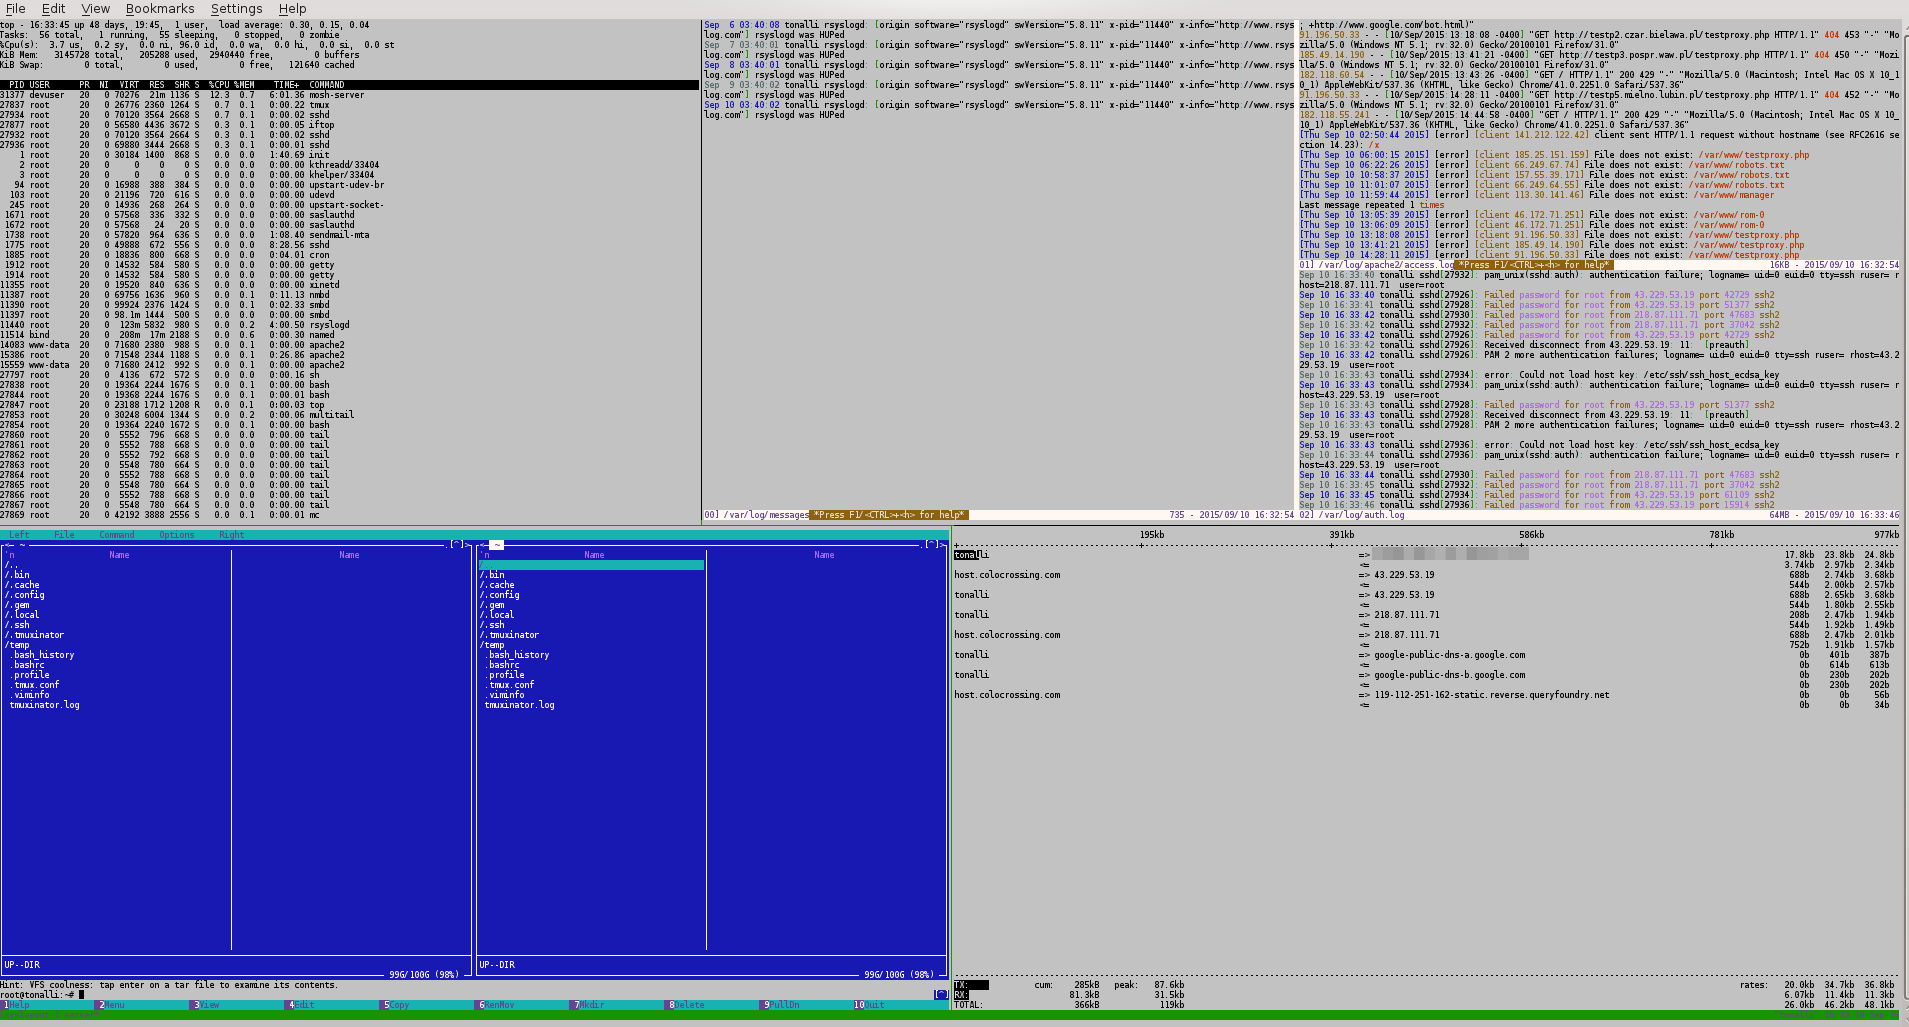The height and width of the screenshot is (1027, 1909).
Task: Click the VFS coolness hint line
Action: (169, 985)
